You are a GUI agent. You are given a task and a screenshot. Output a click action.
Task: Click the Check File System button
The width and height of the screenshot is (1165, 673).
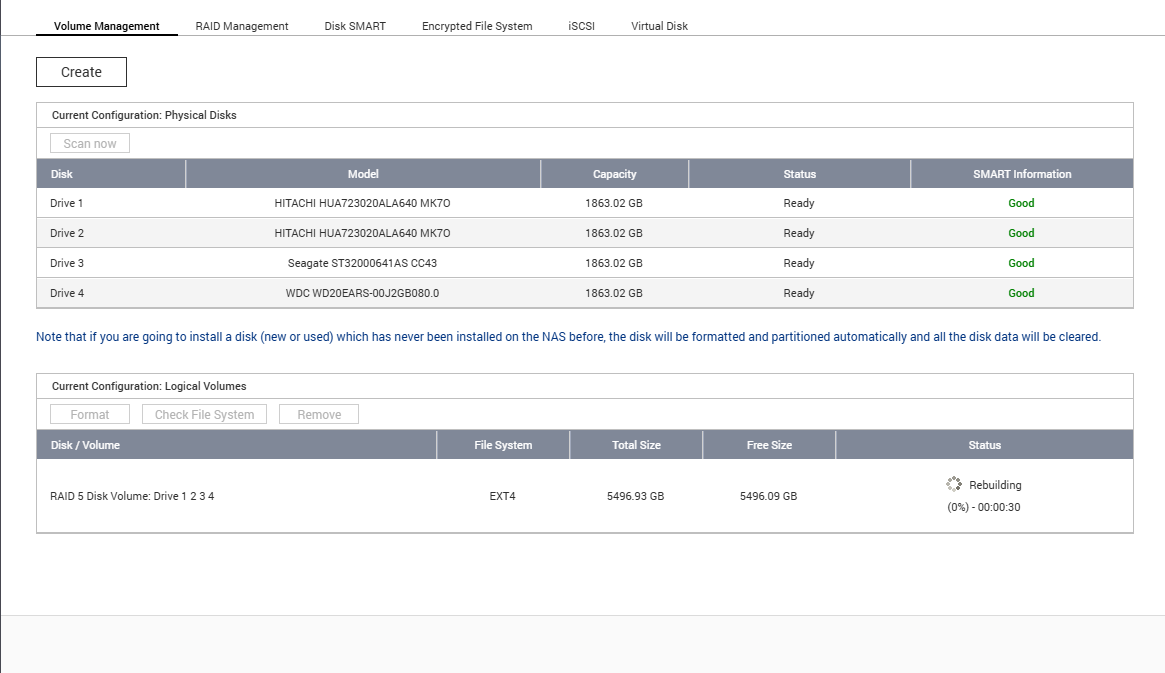pos(204,414)
